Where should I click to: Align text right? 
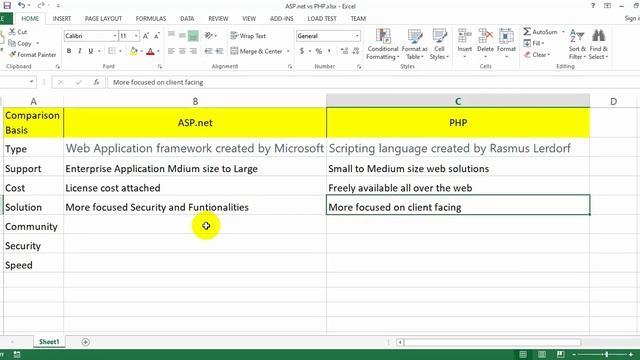(x=193, y=51)
